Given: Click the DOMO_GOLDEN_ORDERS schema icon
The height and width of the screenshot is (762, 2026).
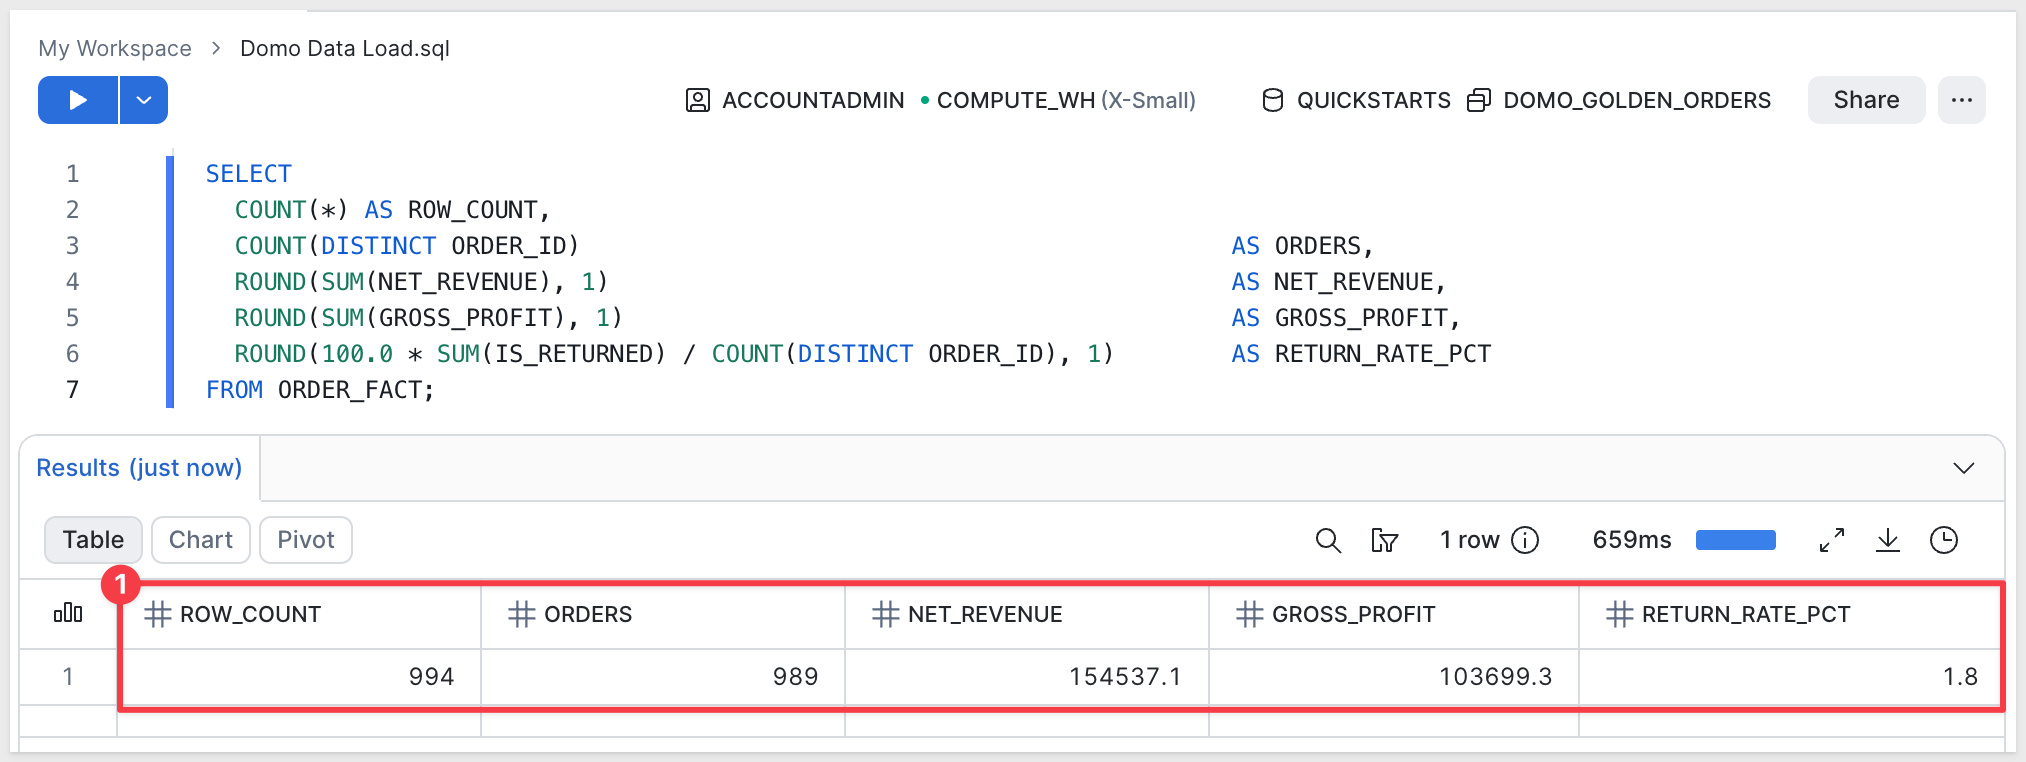Looking at the screenshot, I should coord(1479,100).
